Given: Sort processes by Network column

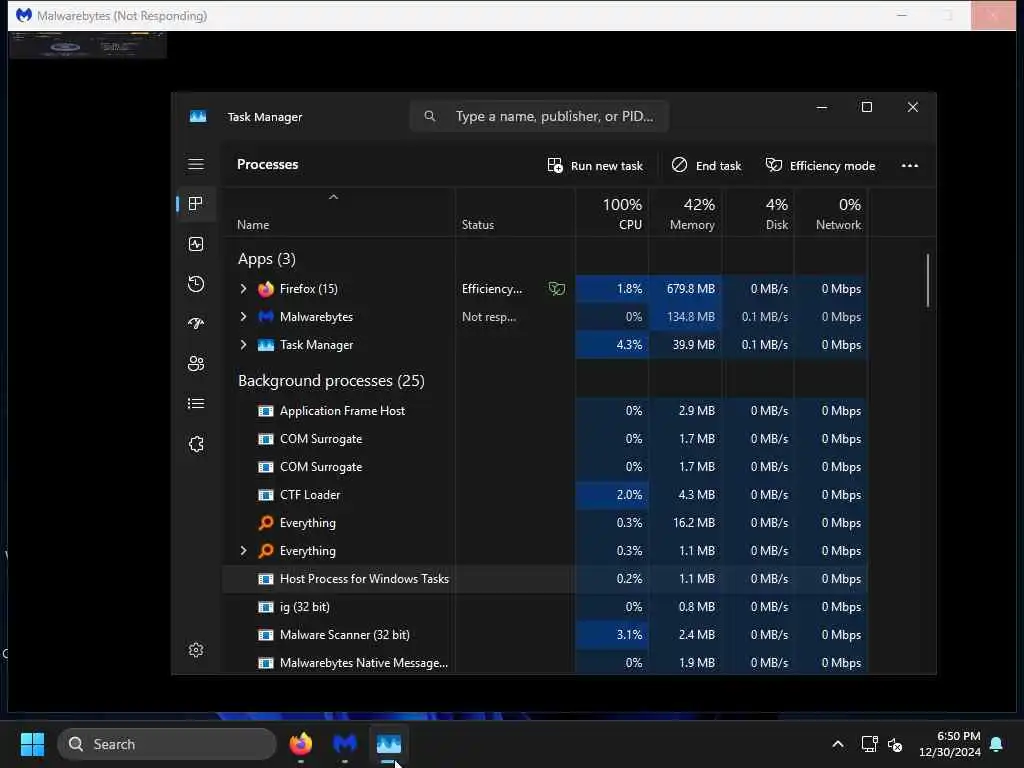Looking at the screenshot, I should click(x=831, y=214).
